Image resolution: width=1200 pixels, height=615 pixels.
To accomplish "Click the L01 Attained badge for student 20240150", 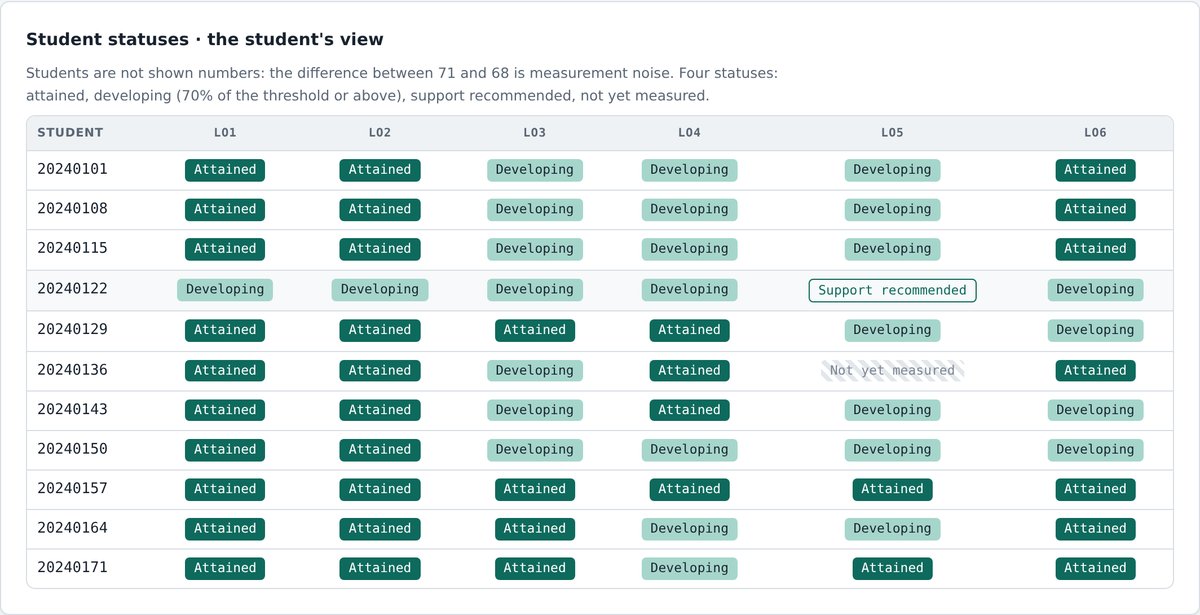I will [x=225, y=450].
